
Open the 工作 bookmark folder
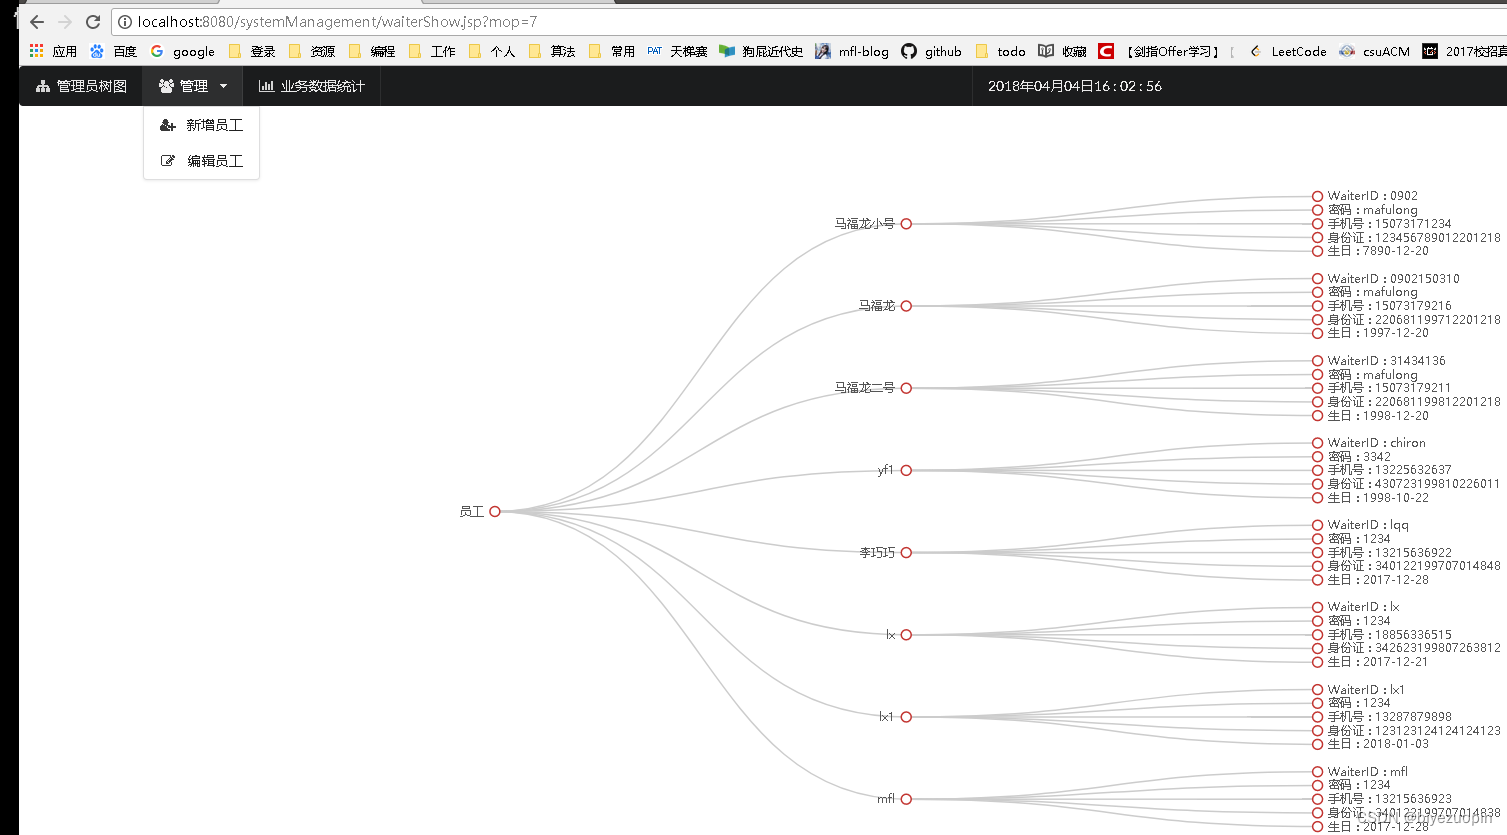click(432, 51)
